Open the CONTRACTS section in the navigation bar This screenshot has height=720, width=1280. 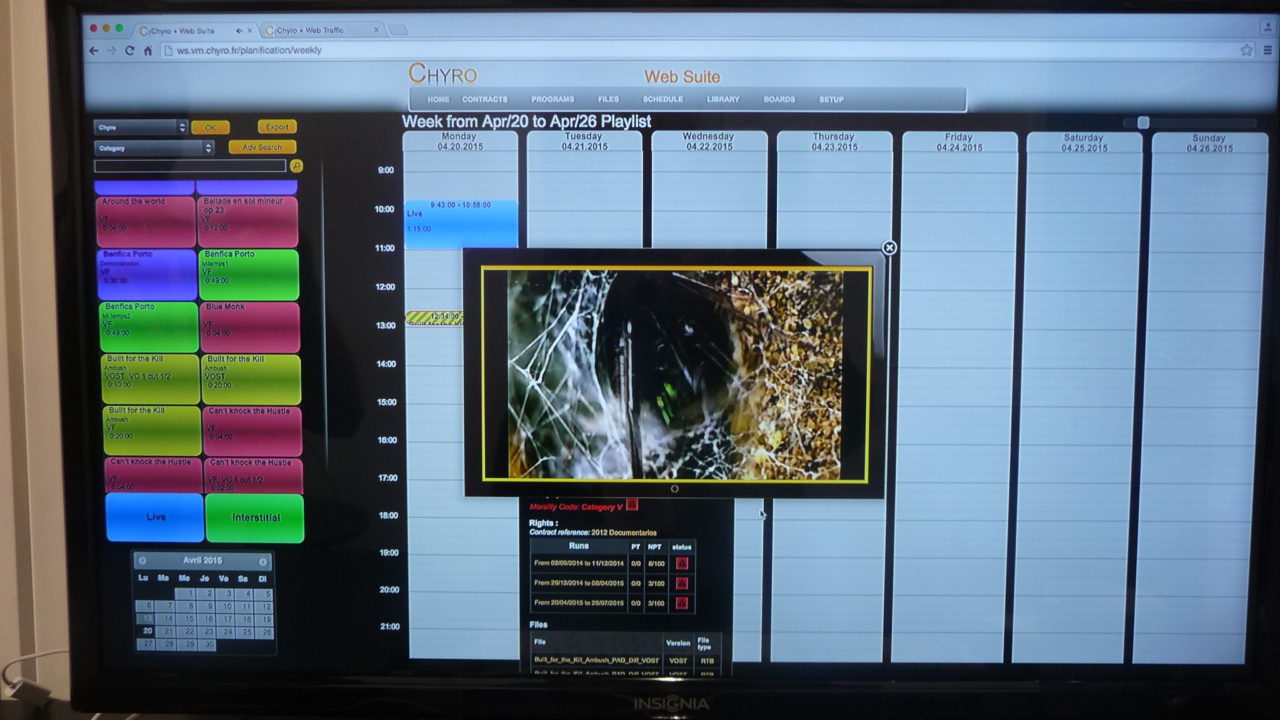[485, 99]
